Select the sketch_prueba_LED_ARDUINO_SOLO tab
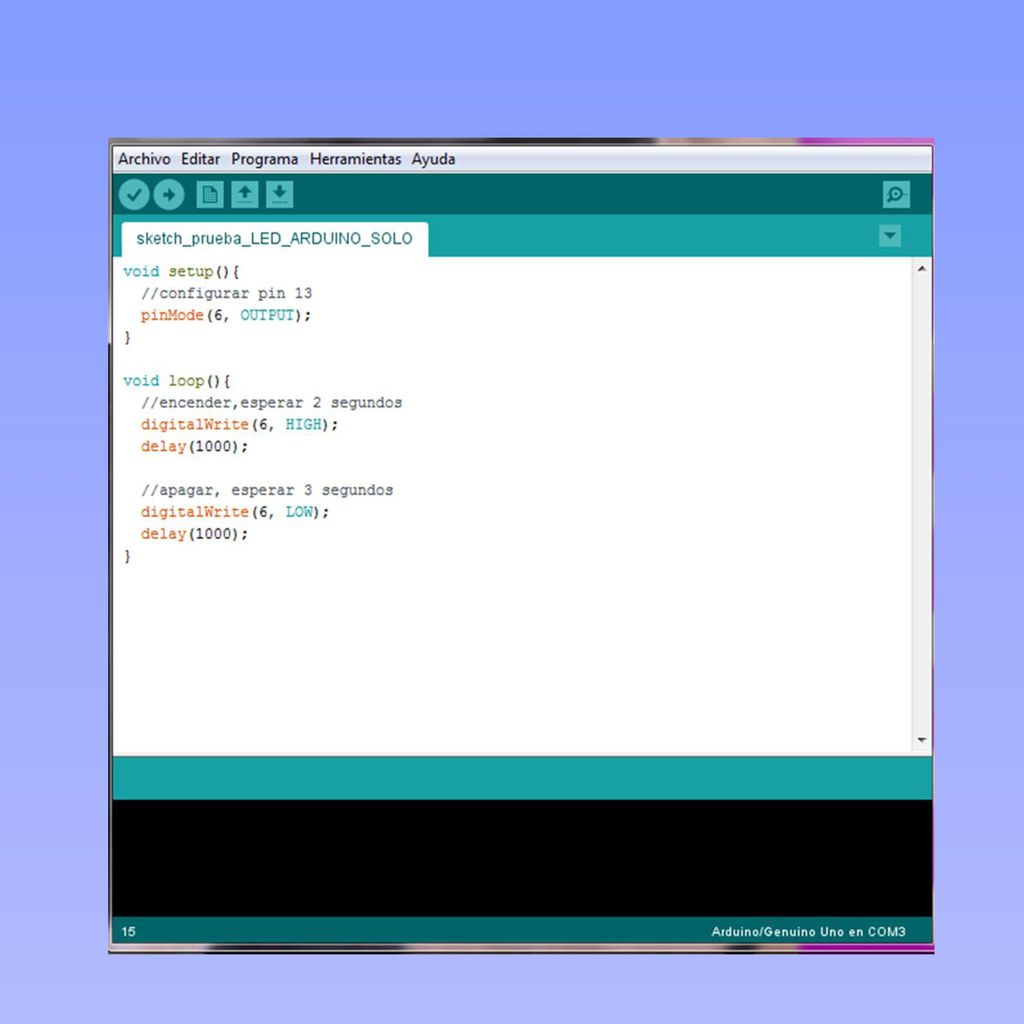Viewport: 1024px width, 1024px height. 275,239
